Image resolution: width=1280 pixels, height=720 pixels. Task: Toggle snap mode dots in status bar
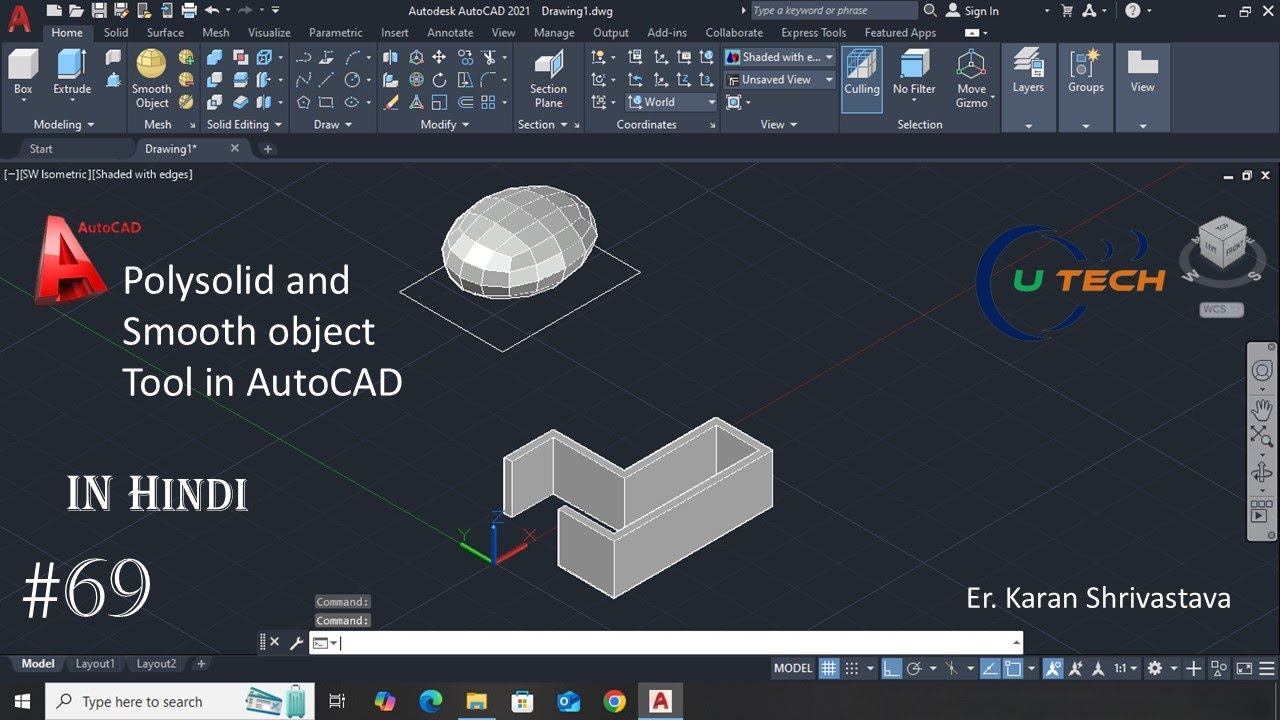click(x=852, y=668)
